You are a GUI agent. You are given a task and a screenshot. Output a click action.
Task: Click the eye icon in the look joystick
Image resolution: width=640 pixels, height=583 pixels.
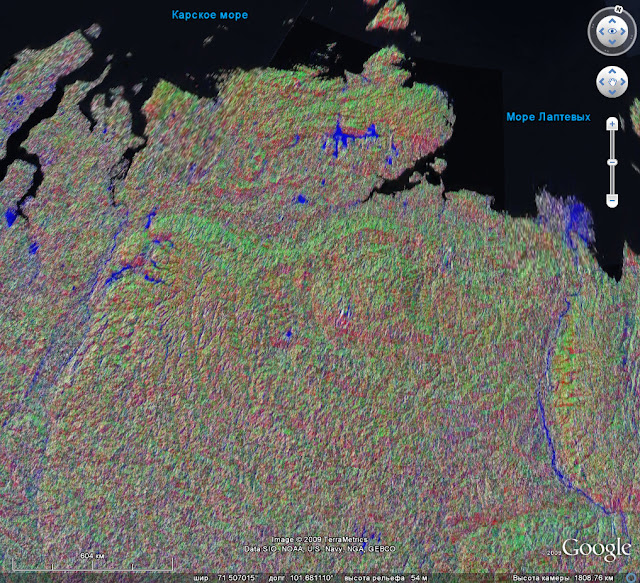[x=612, y=31]
